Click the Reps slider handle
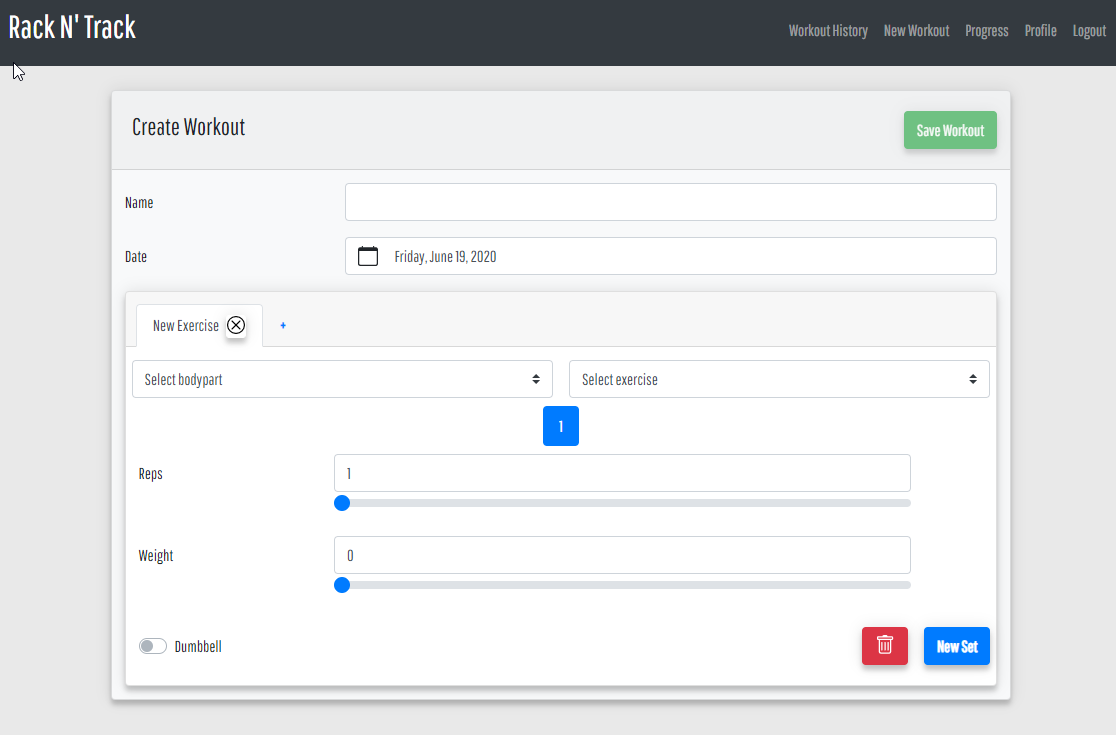Viewport: 1116px width, 735px height. (342, 503)
